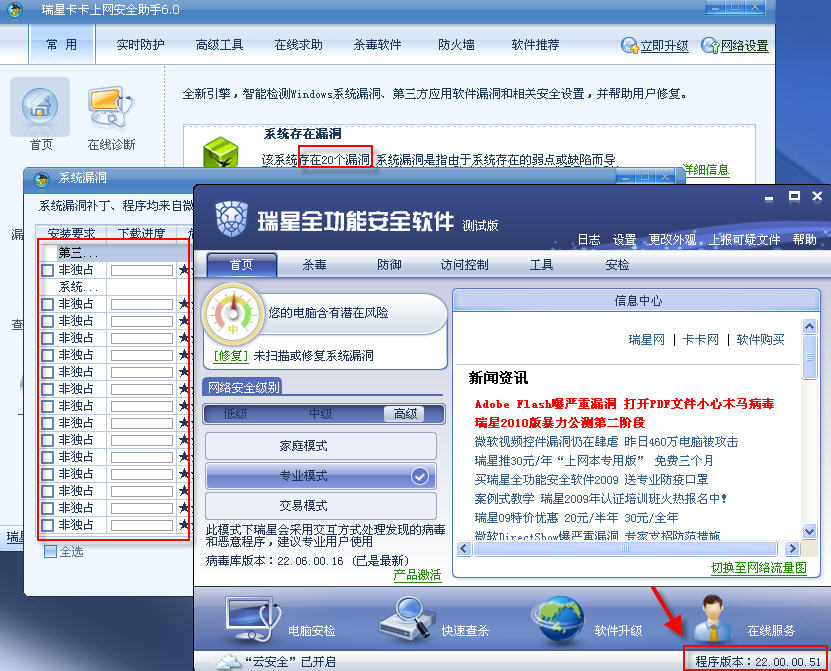Open 瑞星2010版暴力公测第二阶段 news
The image size is (831, 671).
click(x=560, y=422)
